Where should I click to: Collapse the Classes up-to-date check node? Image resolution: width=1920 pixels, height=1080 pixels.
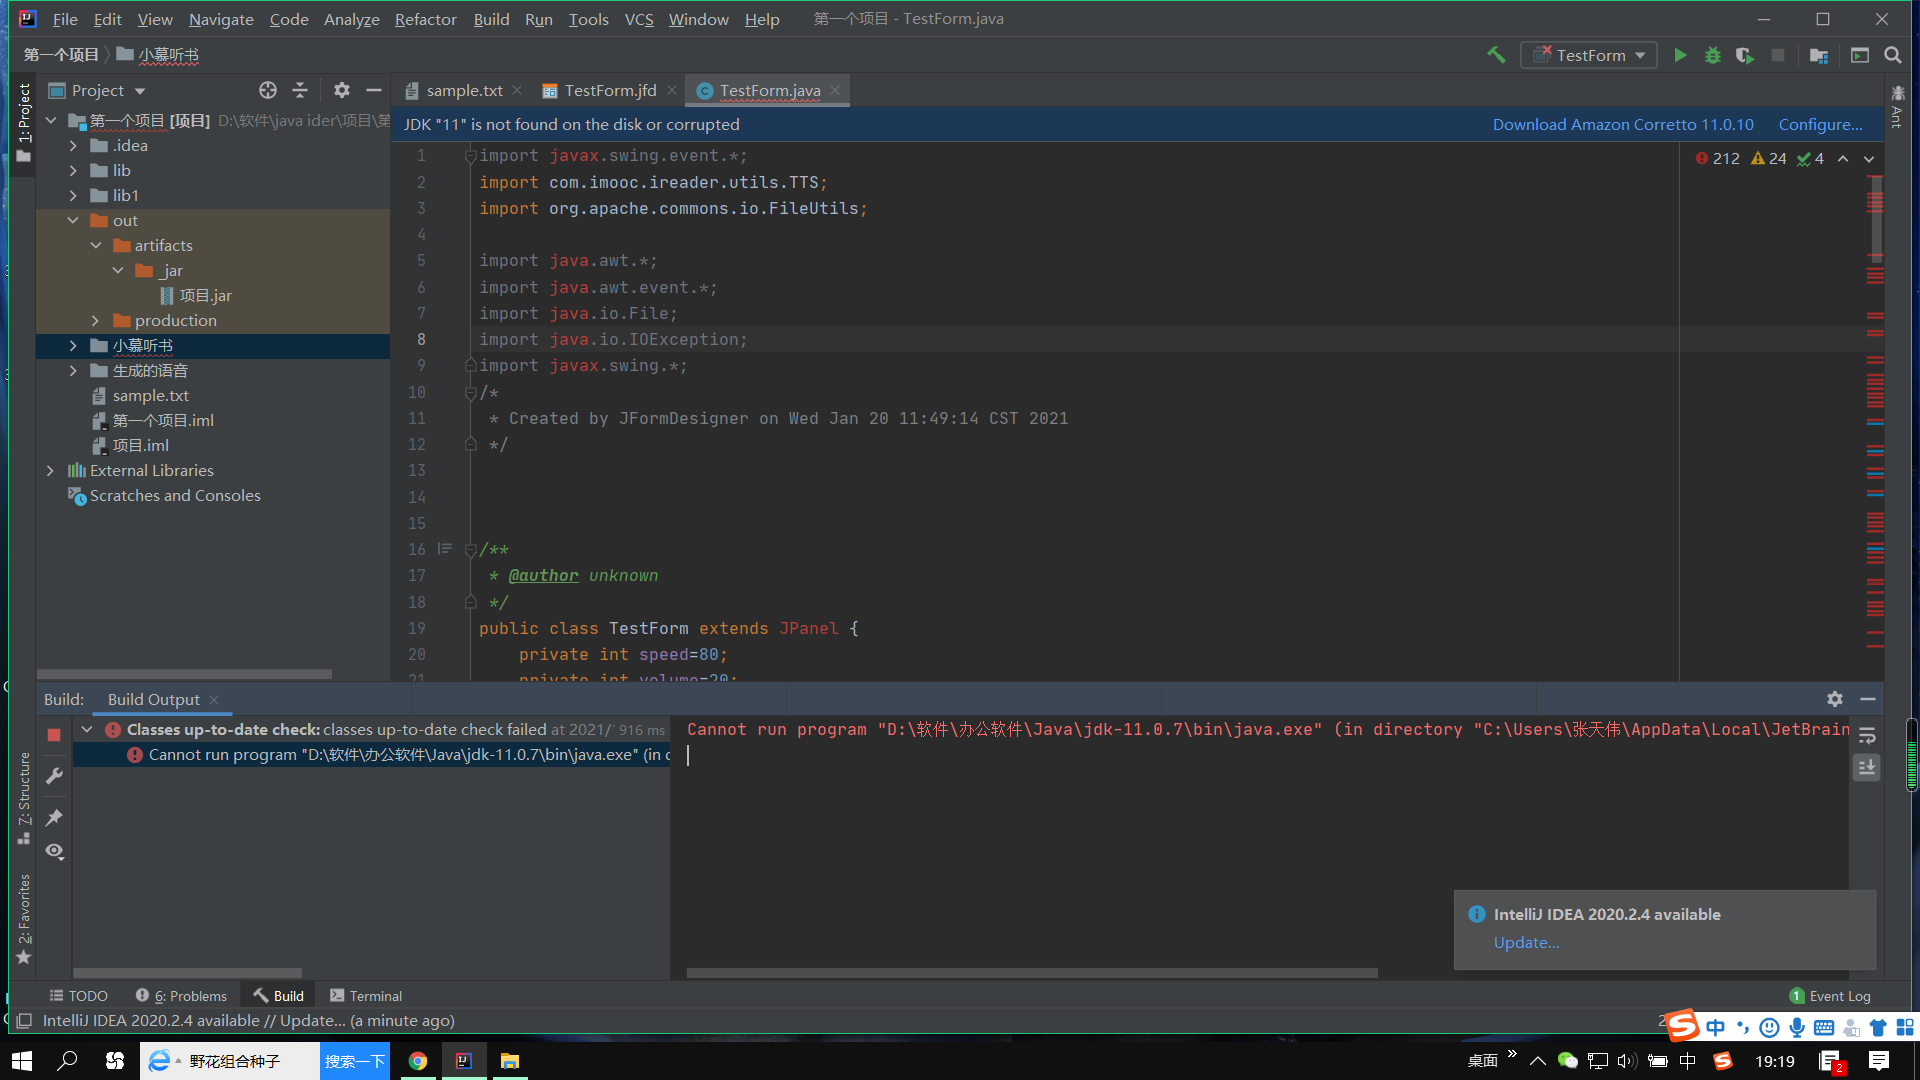[87, 730]
